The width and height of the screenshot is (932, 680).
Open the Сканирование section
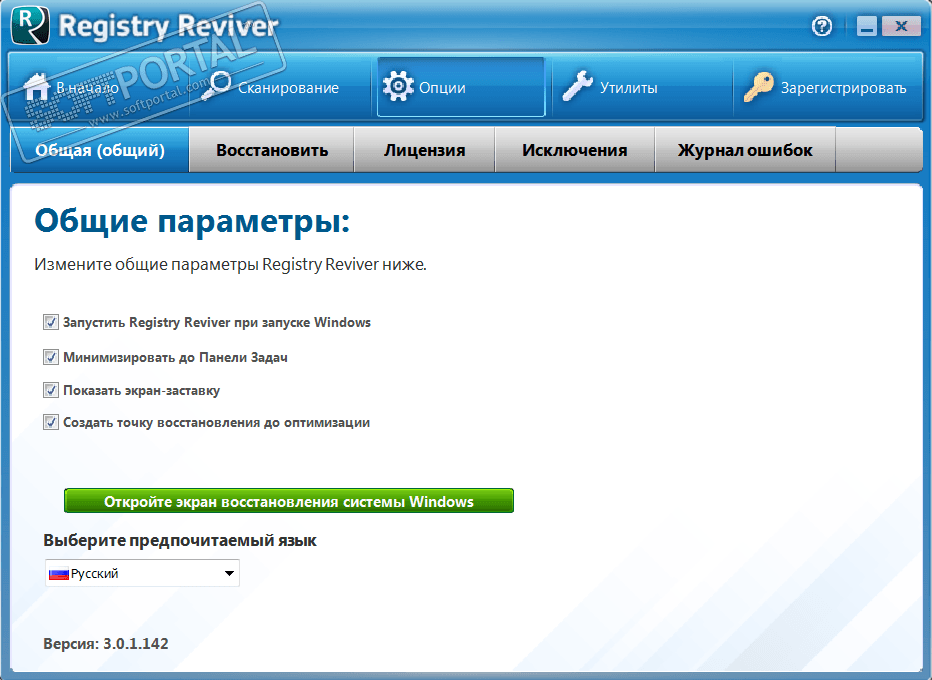pos(282,87)
